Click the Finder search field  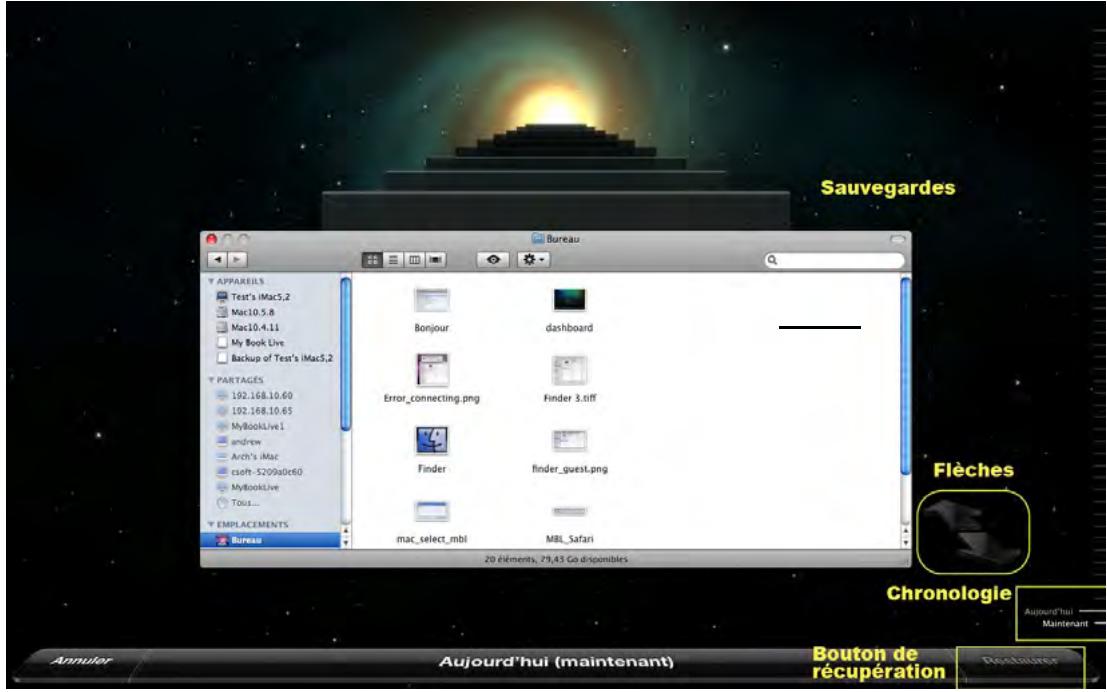click(834, 260)
